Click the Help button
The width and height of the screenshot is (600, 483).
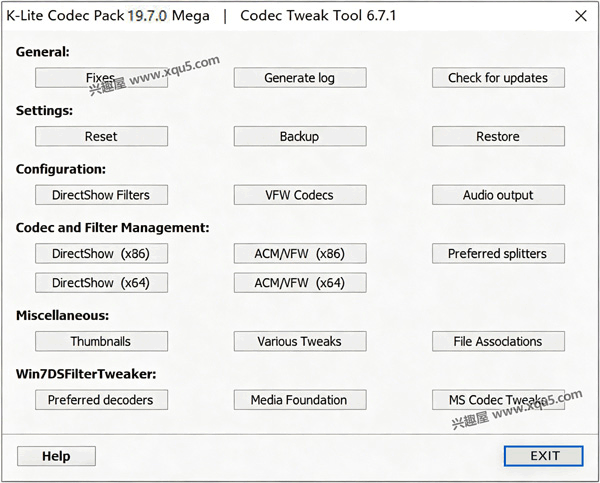tap(56, 456)
